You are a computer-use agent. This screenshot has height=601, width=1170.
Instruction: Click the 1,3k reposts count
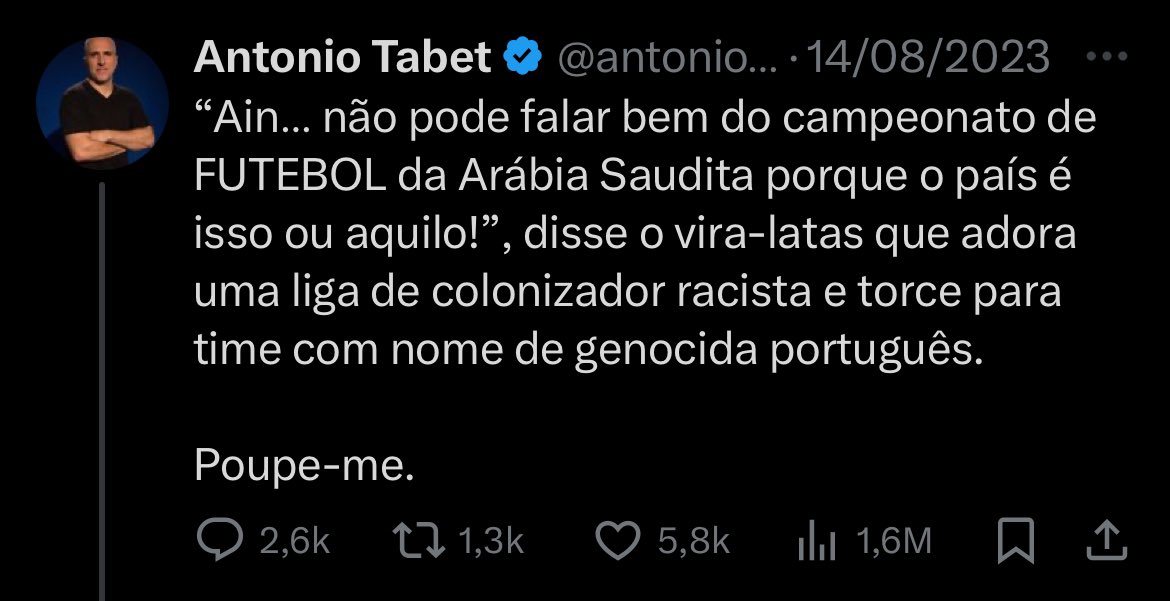pos(490,542)
